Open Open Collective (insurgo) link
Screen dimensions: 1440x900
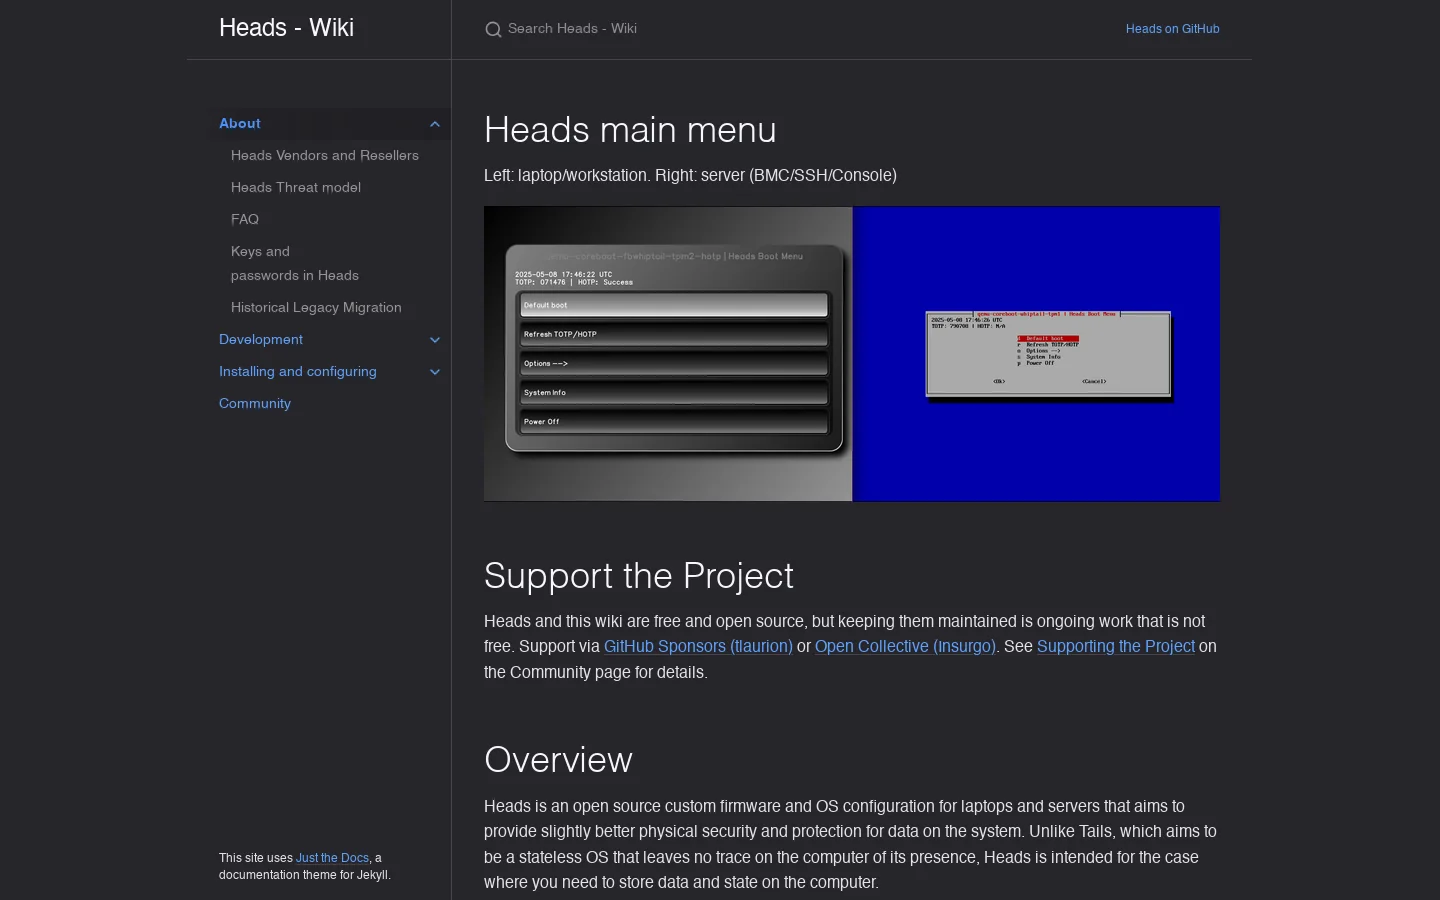point(905,646)
